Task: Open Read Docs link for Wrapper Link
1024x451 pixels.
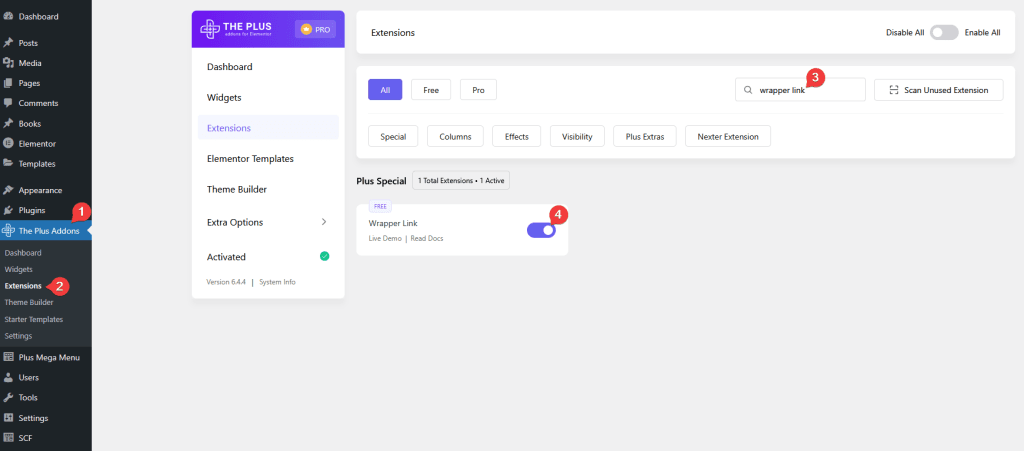Action: (x=427, y=239)
